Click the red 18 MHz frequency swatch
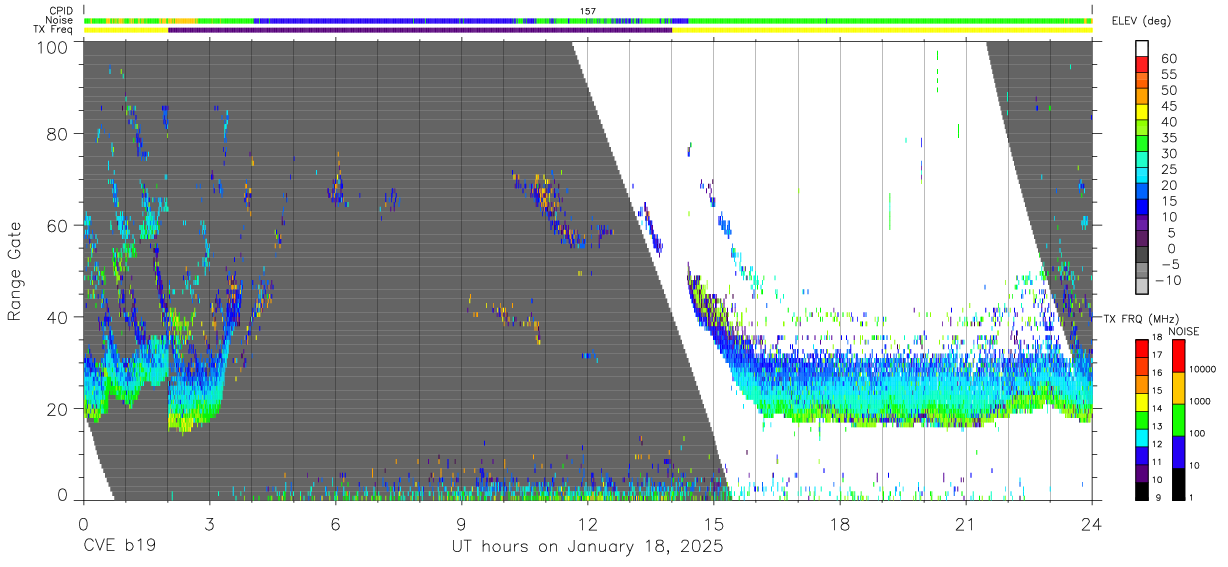This screenshot has height=567, width=1228. pos(1141,347)
